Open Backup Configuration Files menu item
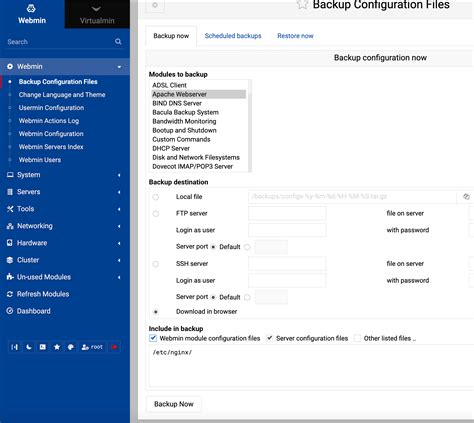 coord(58,82)
